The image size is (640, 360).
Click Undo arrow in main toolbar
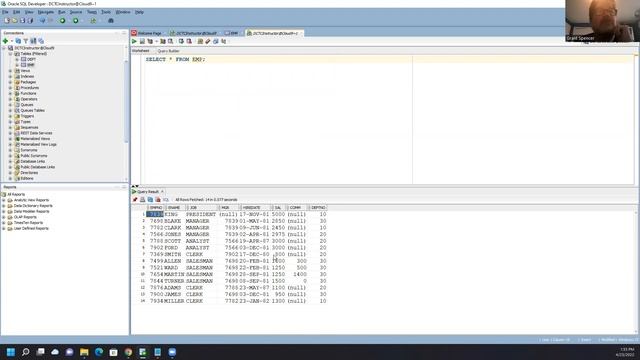[x=42, y=20]
